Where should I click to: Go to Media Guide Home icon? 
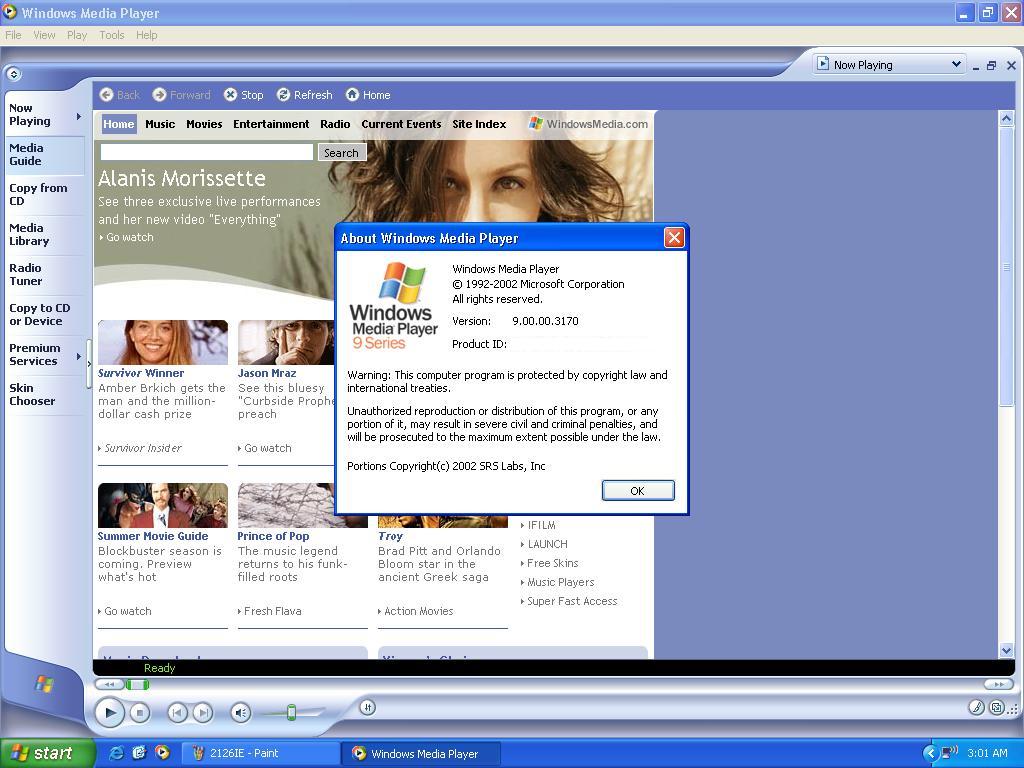(x=353, y=95)
